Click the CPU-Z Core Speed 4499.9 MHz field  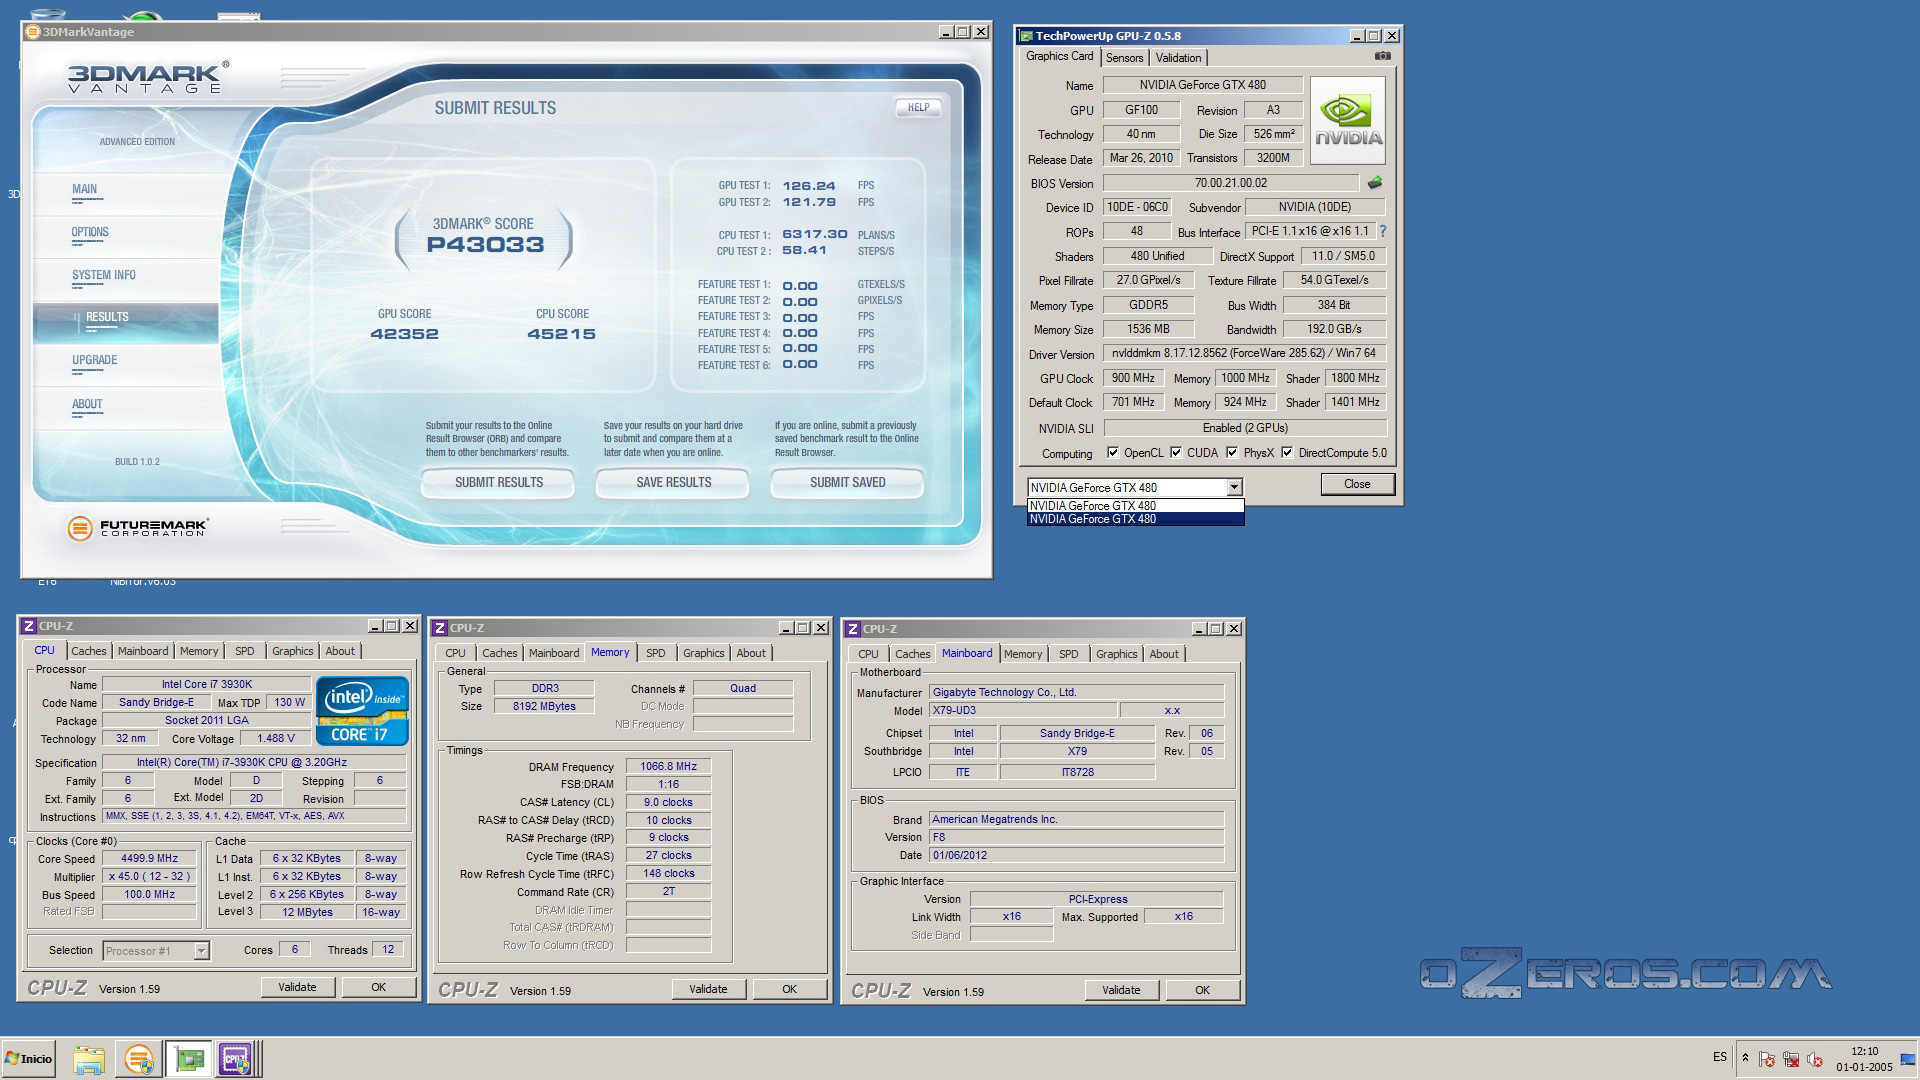(x=149, y=858)
